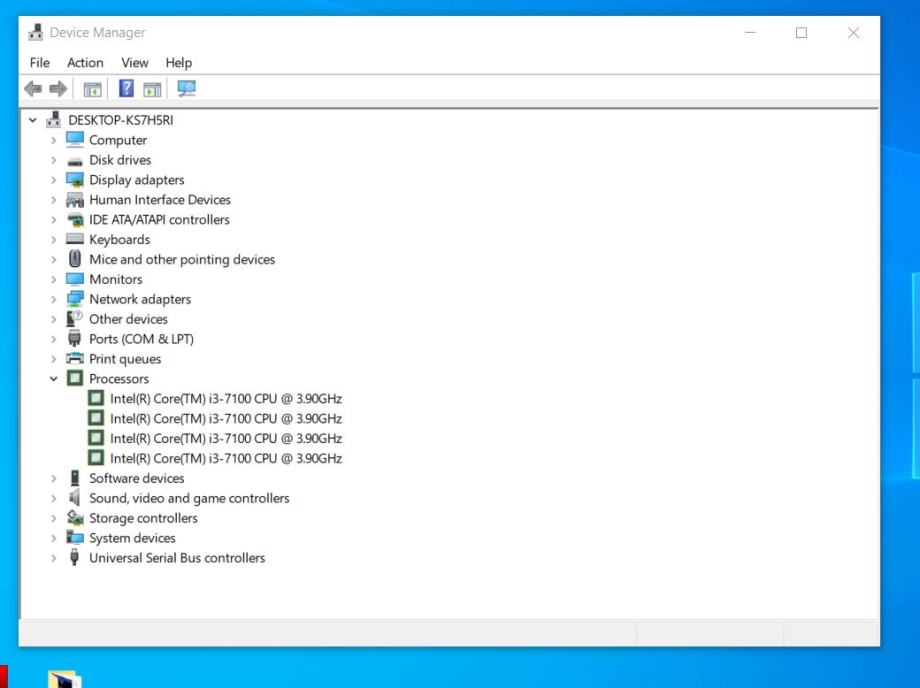The width and height of the screenshot is (920, 688).
Task: Expand the Disk drives category
Action: (53, 160)
